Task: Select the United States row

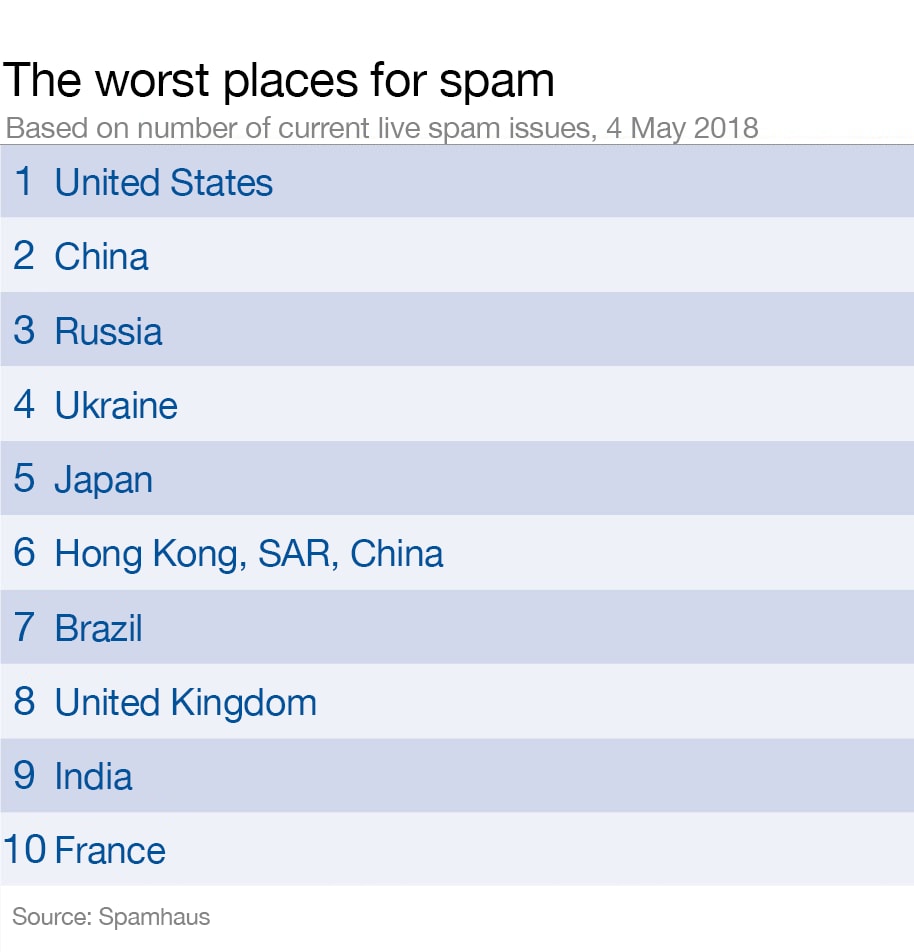Action: 457,181
